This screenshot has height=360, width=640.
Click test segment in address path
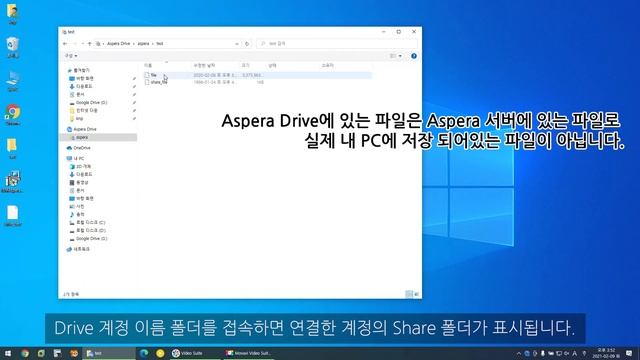click(x=160, y=44)
